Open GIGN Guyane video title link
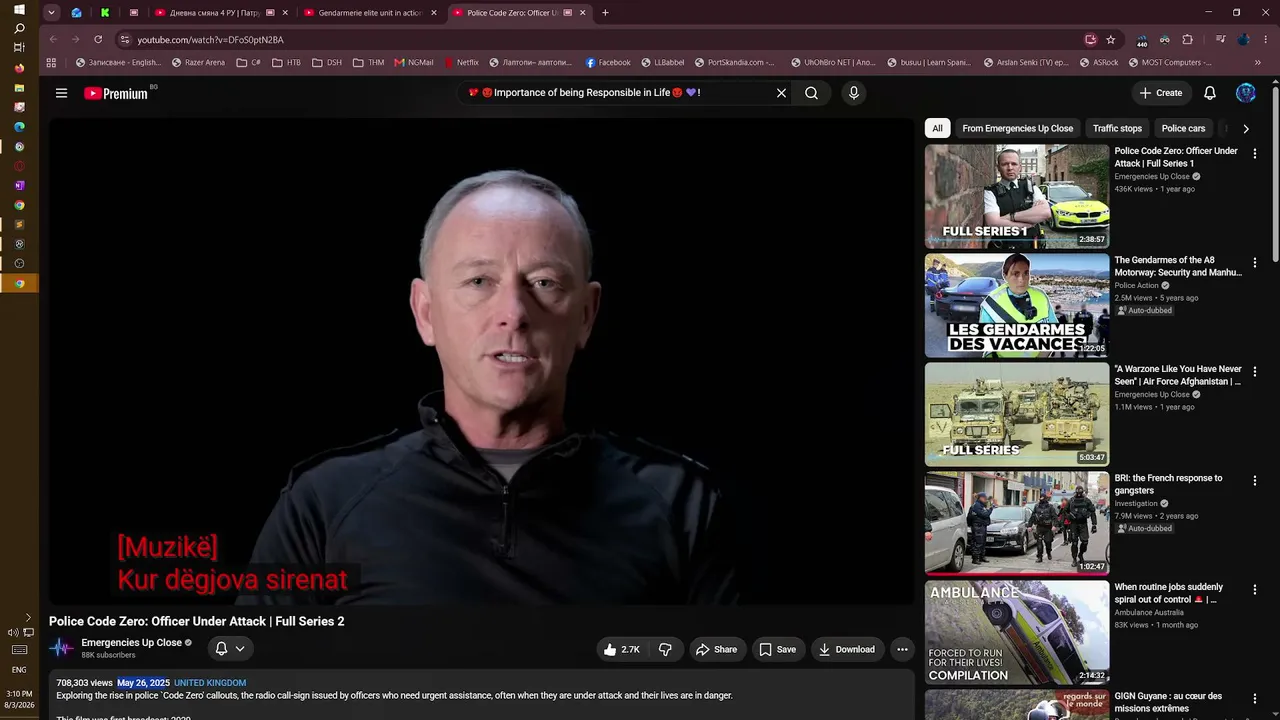Viewport: 1280px width, 720px height. click(1168, 702)
